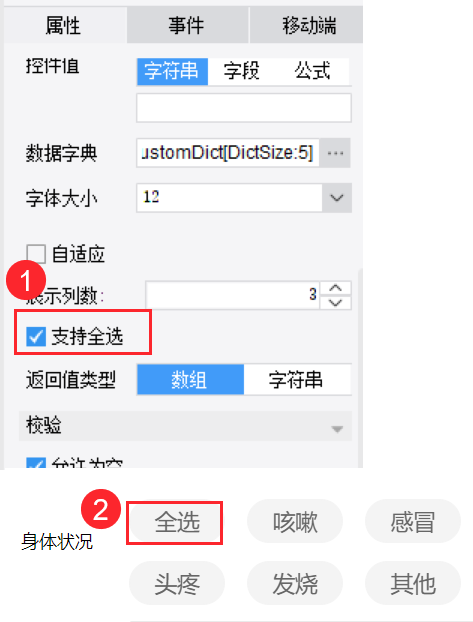
Task: Enable the 自适应 checkbox
Action: tap(36, 254)
